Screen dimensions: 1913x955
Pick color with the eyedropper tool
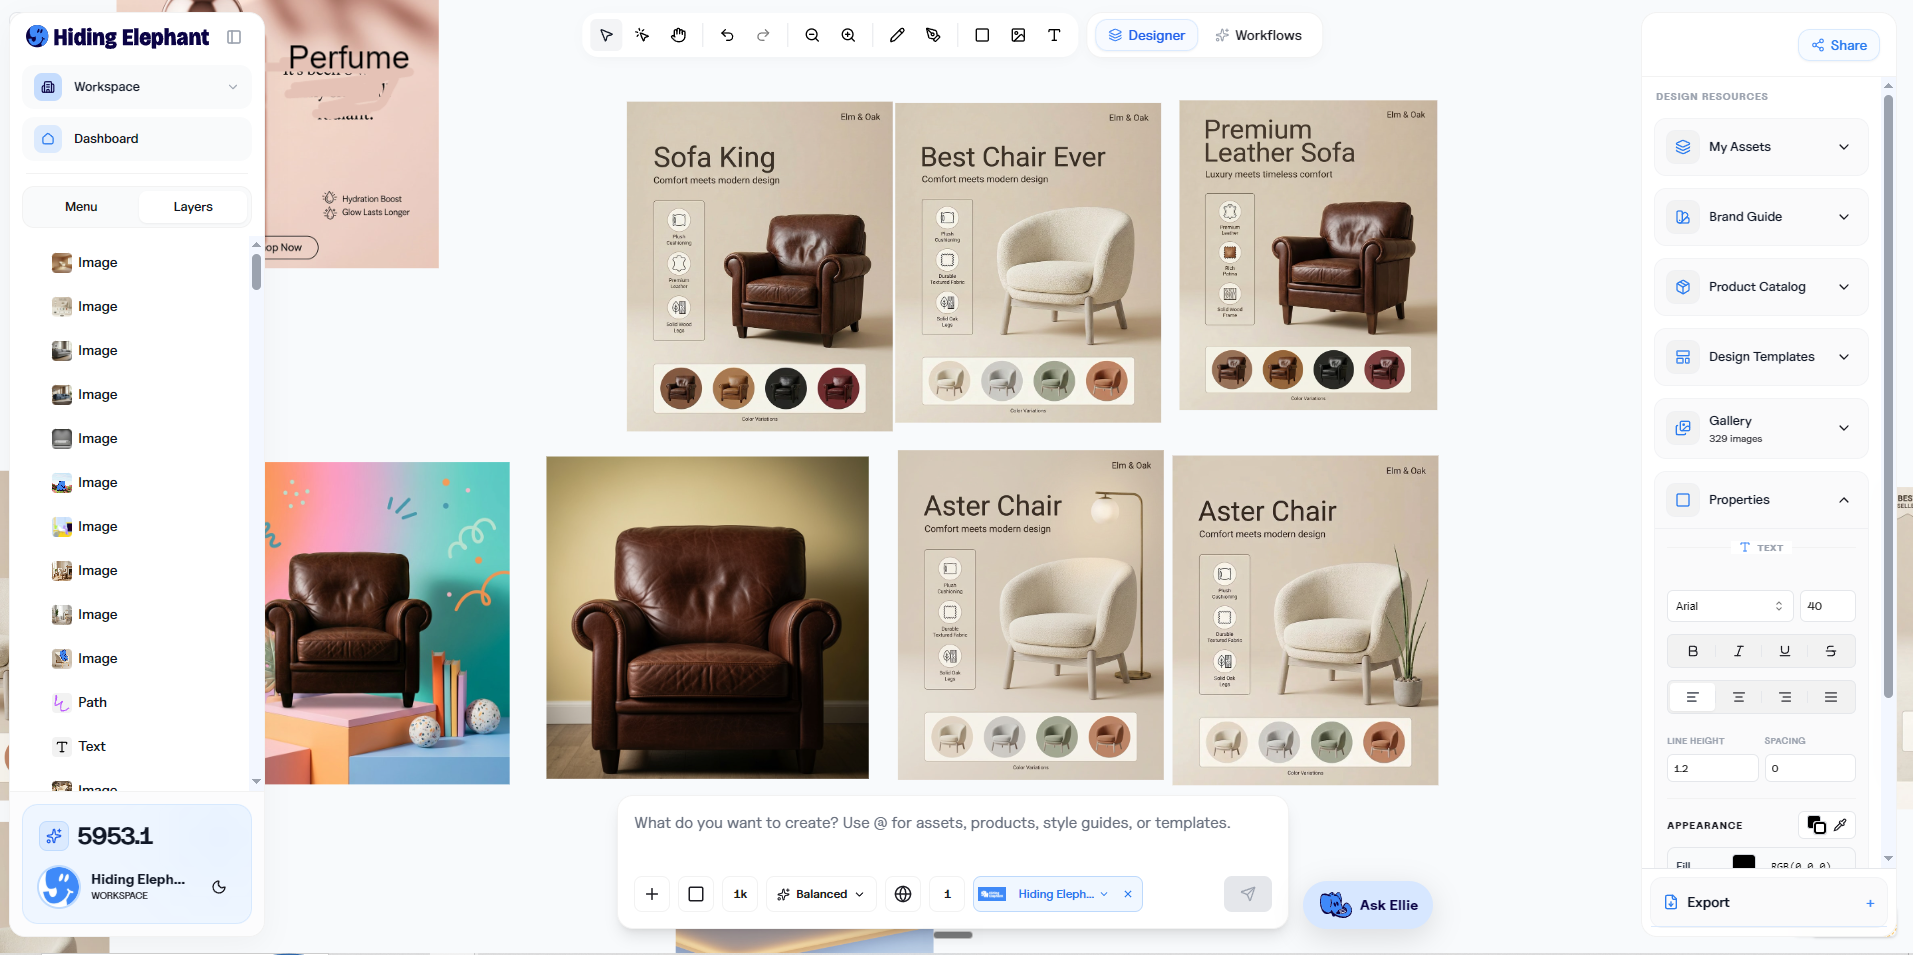coord(1840,825)
